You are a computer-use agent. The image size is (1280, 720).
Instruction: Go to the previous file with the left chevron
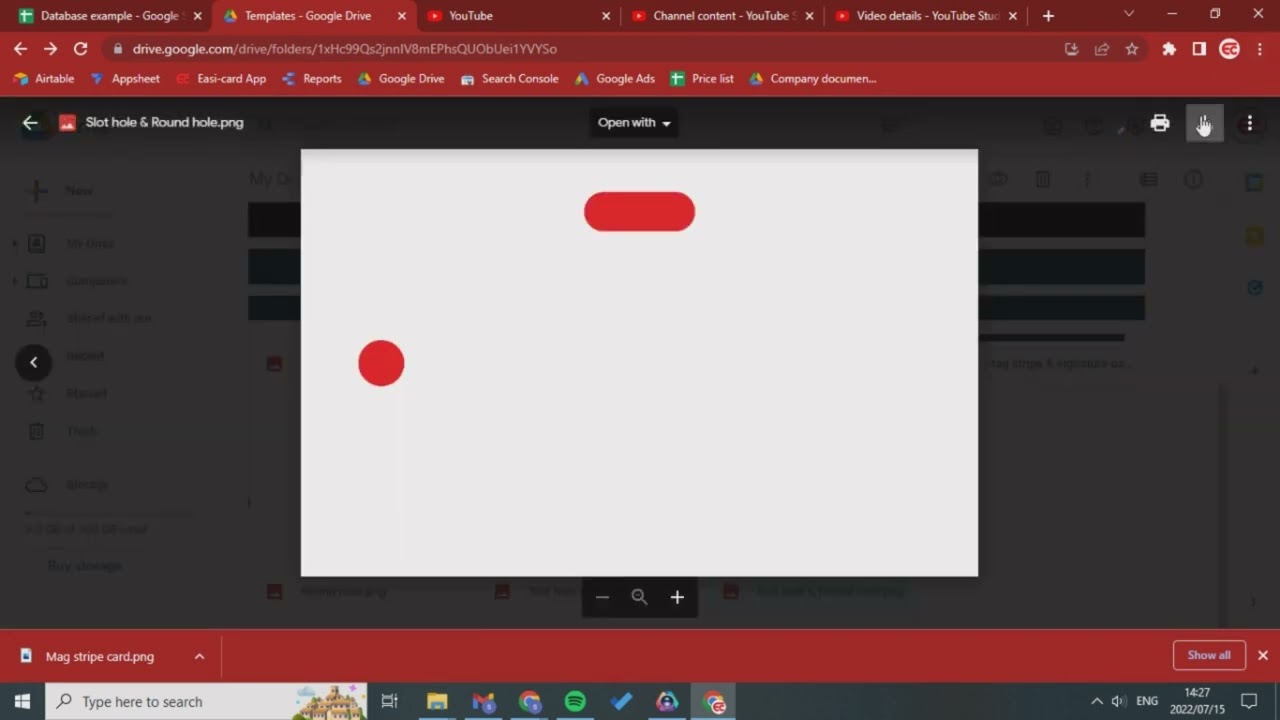(33, 362)
